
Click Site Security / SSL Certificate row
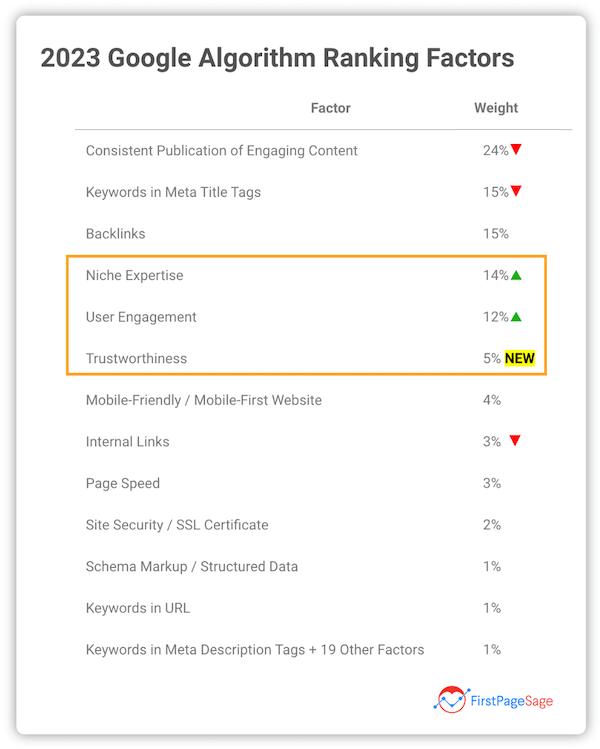[x=177, y=524]
